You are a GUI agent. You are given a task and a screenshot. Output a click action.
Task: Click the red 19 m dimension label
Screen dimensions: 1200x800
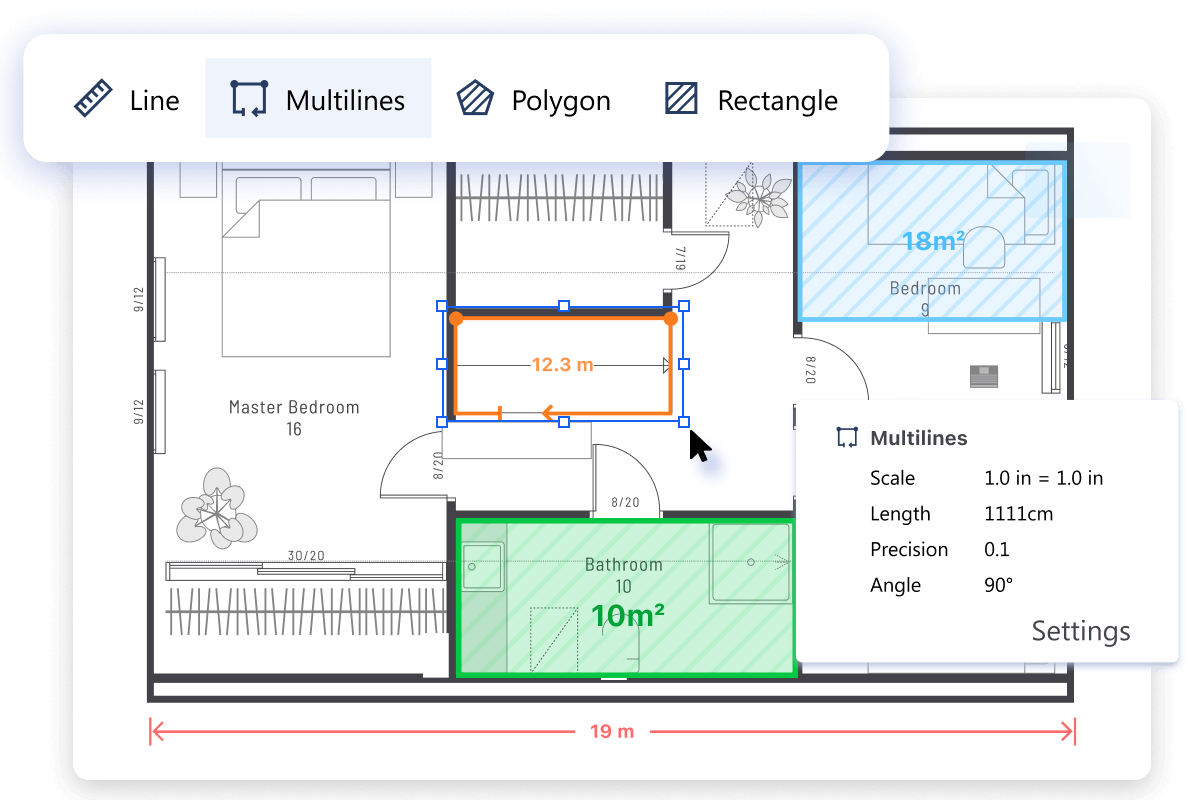[612, 731]
